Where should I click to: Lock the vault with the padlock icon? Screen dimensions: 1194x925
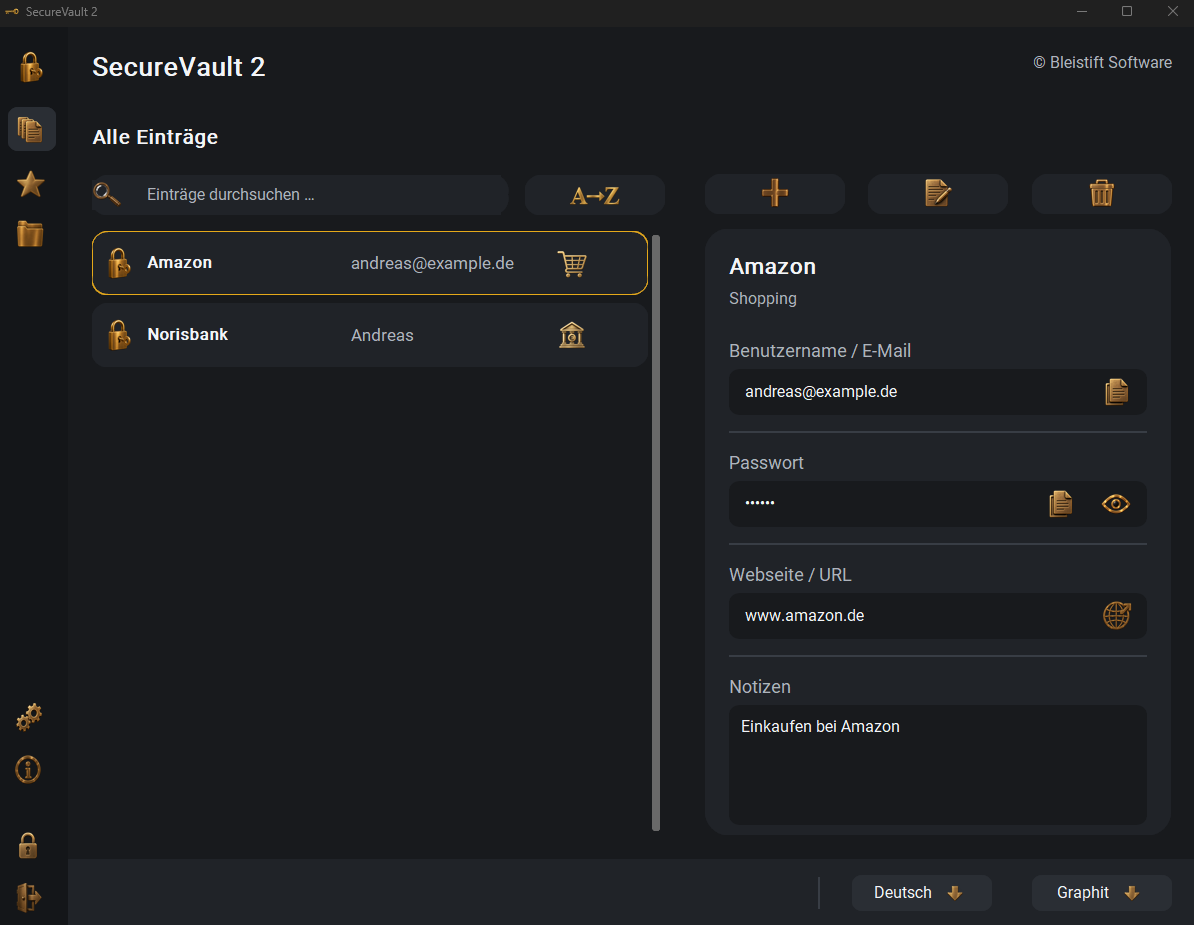click(28, 845)
